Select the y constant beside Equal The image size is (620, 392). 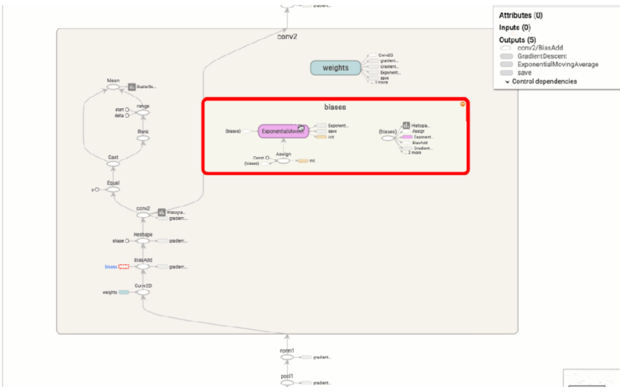97,189
